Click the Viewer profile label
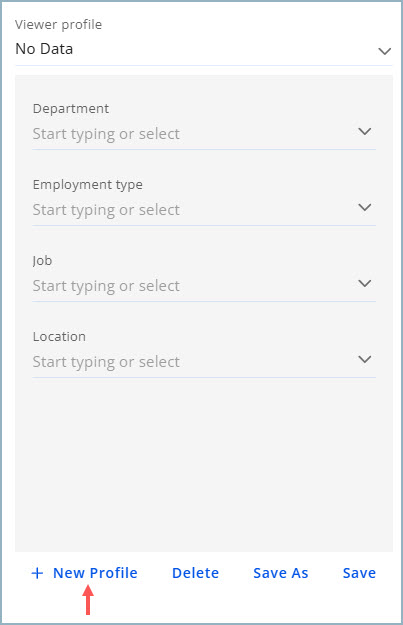 (x=59, y=25)
